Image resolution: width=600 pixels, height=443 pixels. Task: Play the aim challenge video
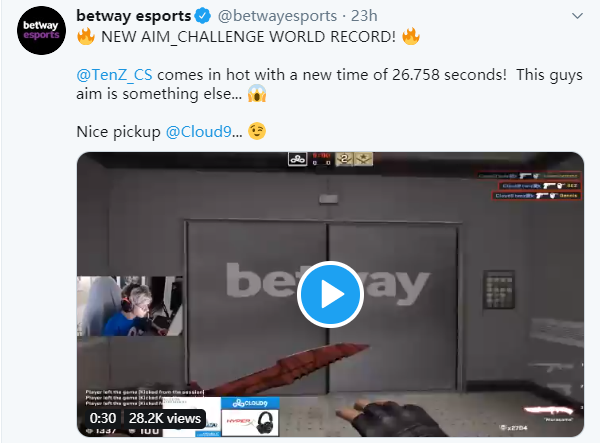[x=330, y=294]
